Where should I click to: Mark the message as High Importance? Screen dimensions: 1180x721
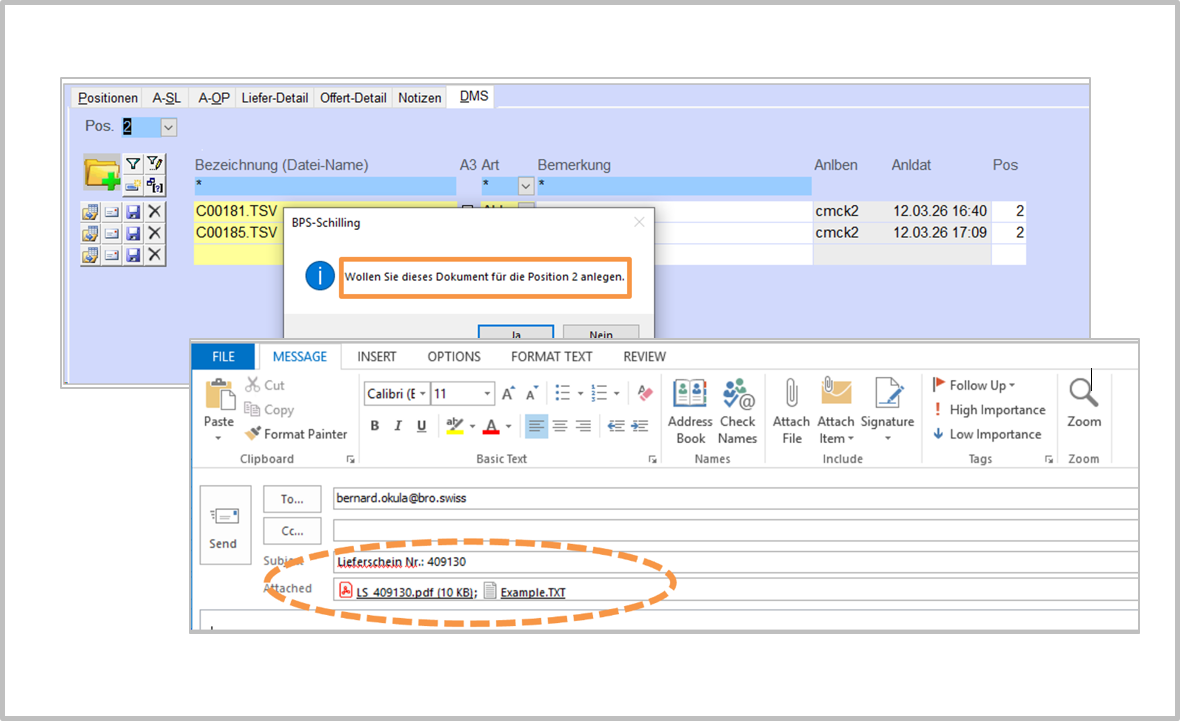pos(988,410)
